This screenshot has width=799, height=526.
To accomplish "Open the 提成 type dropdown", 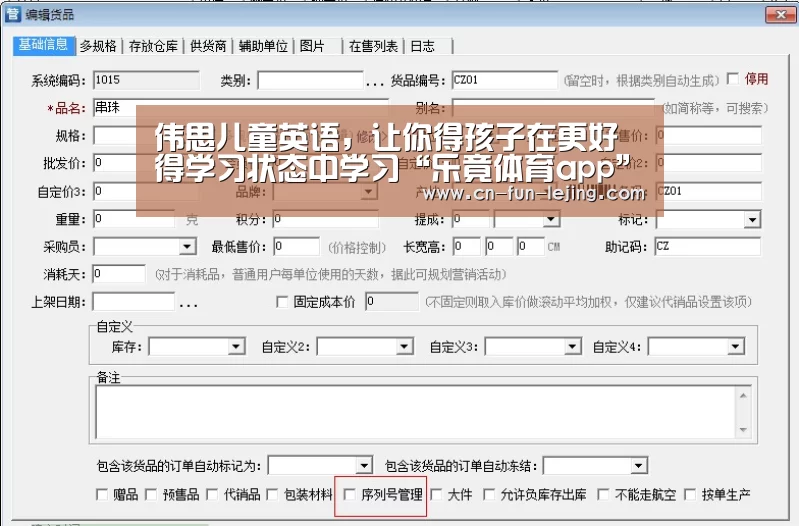I will click(550, 220).
